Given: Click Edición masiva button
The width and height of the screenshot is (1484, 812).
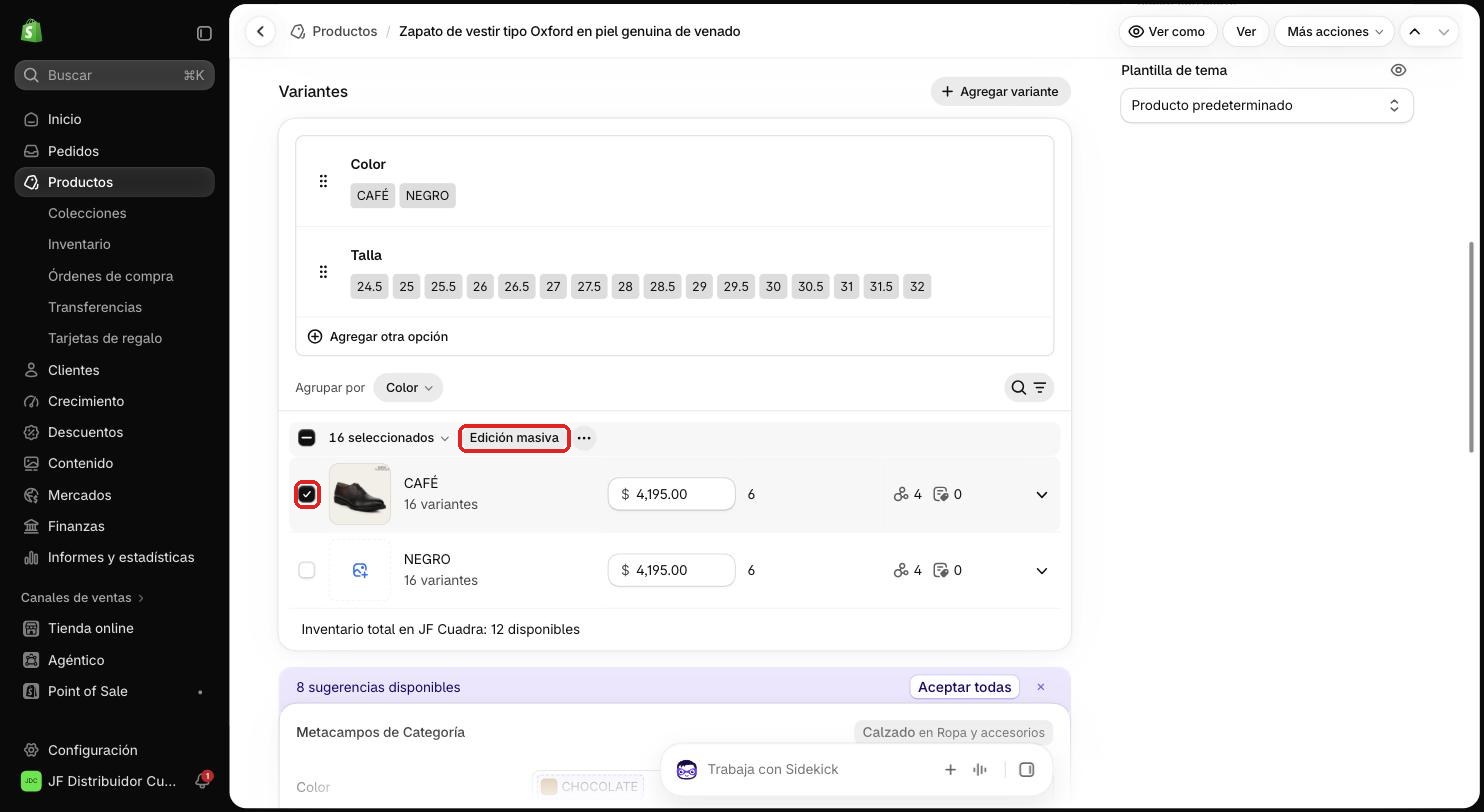Looking at the screenshot, I should tap(514, 438).
